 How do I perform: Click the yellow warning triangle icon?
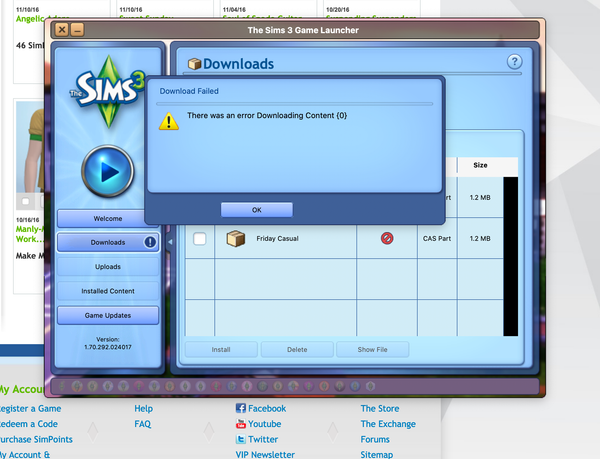(x=168, y=120)
